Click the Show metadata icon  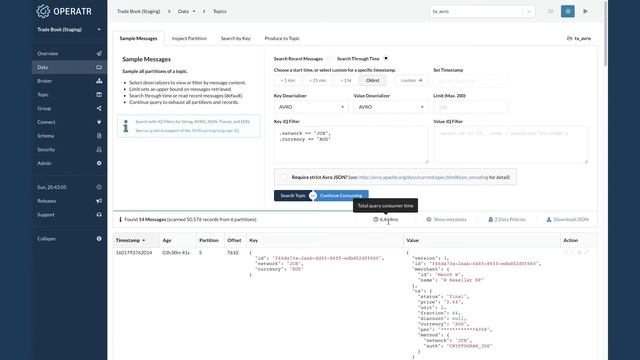[x=429, y=220]
